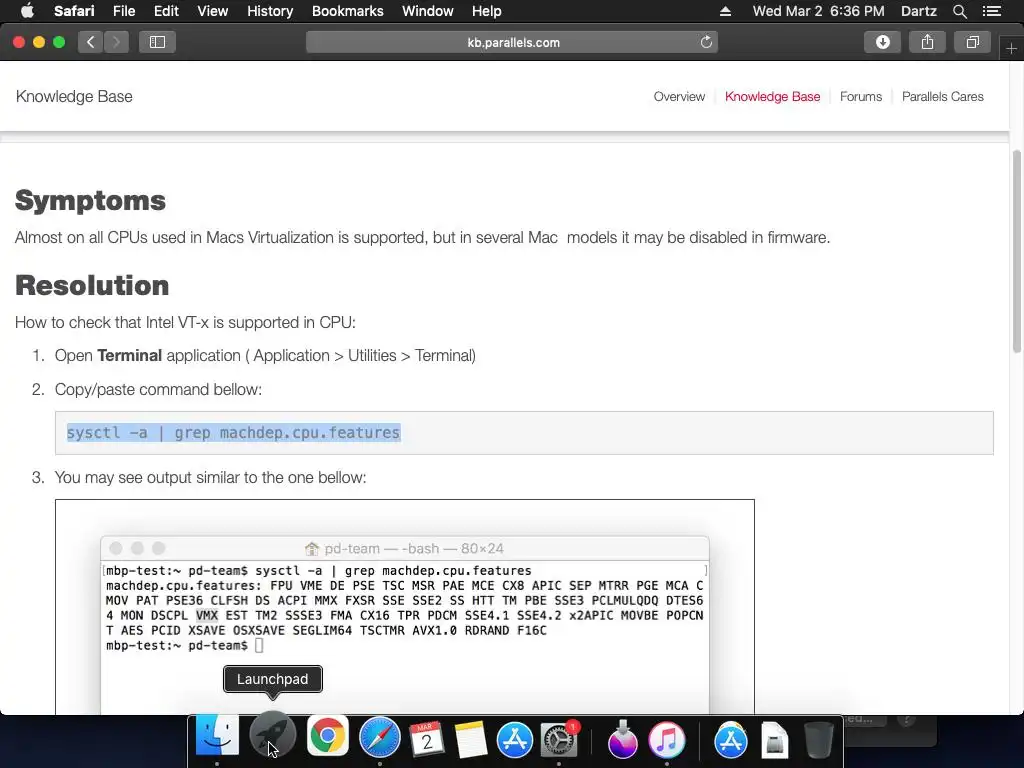Open the History menu
1024x768 pixels.
pos(270,11)
